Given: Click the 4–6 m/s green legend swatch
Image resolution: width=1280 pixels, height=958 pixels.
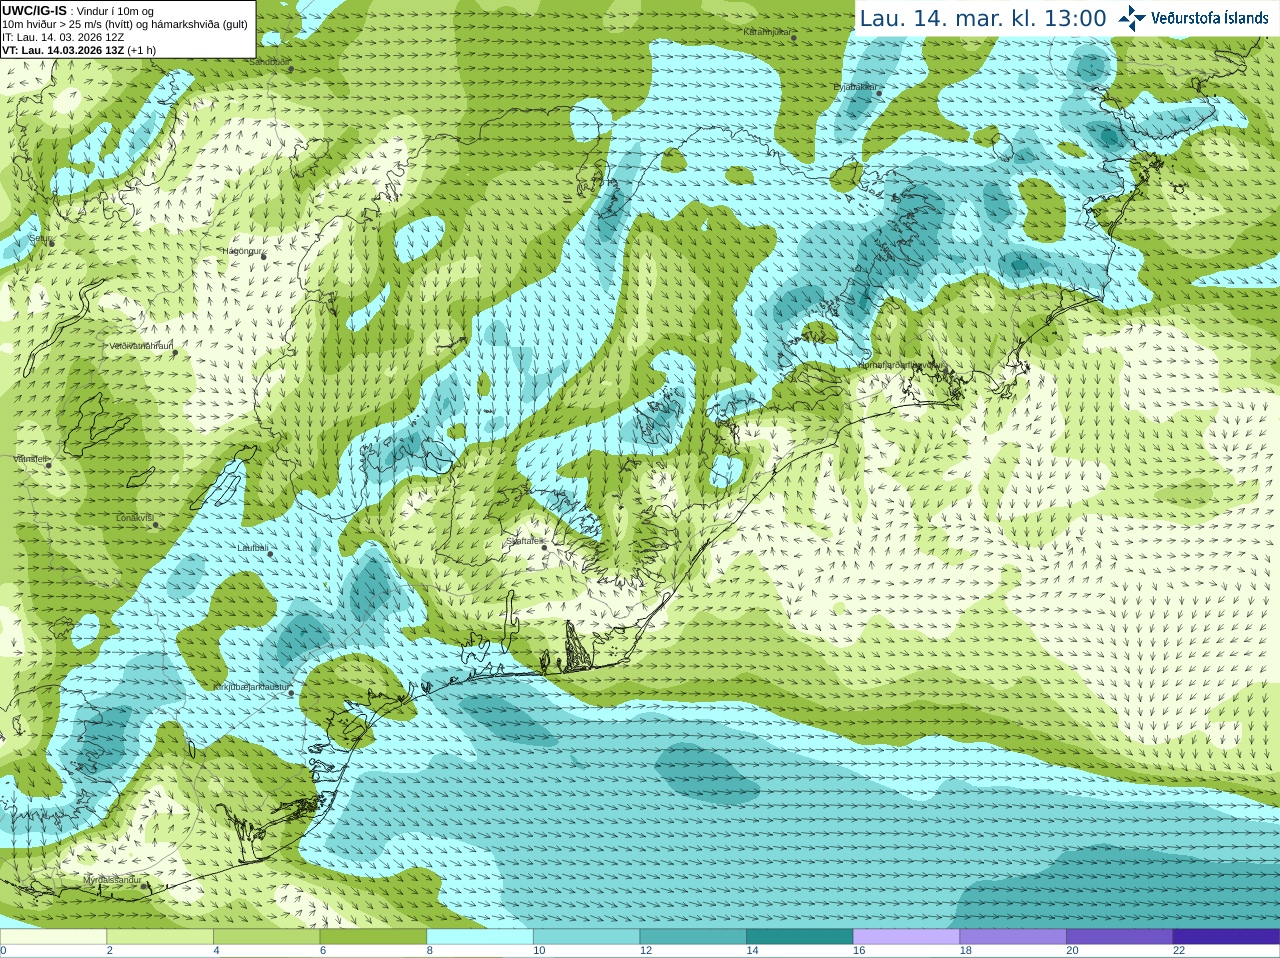Looking at the screenshot, I should (267, 936).
